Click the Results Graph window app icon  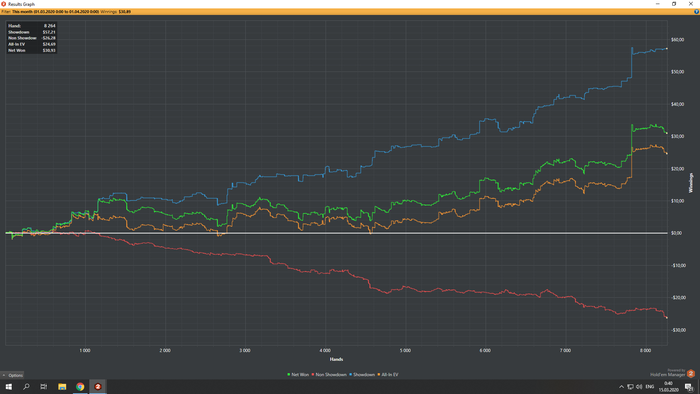[x=4, y=4]
